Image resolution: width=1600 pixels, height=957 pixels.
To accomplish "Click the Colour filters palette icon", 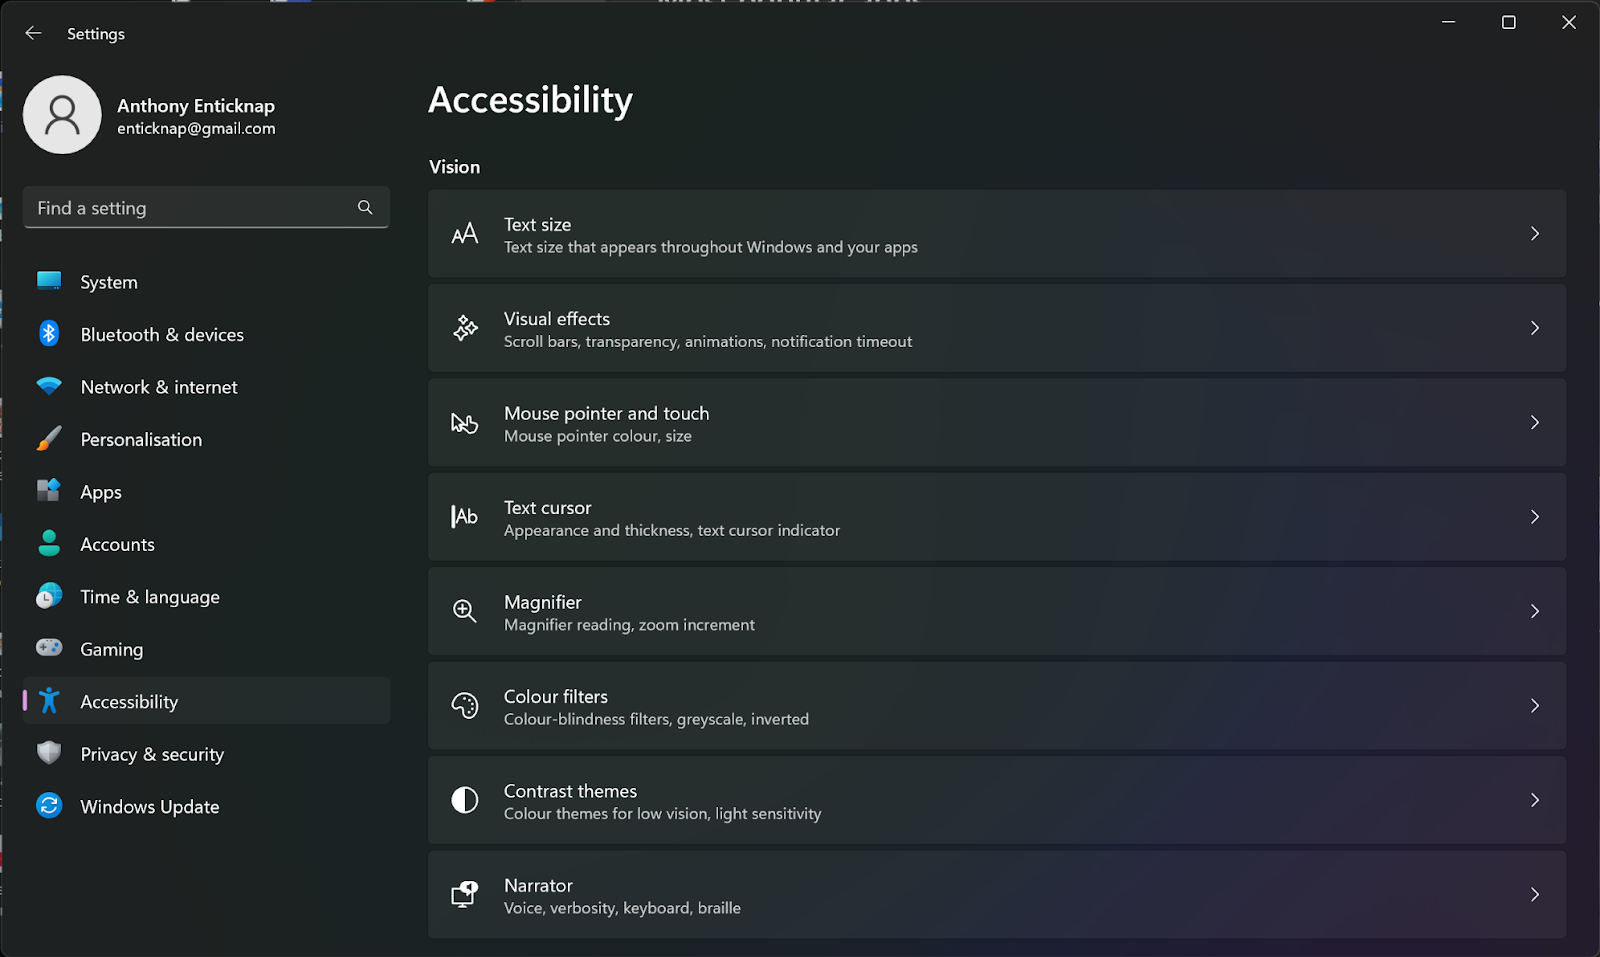I will tap(465, 706).
